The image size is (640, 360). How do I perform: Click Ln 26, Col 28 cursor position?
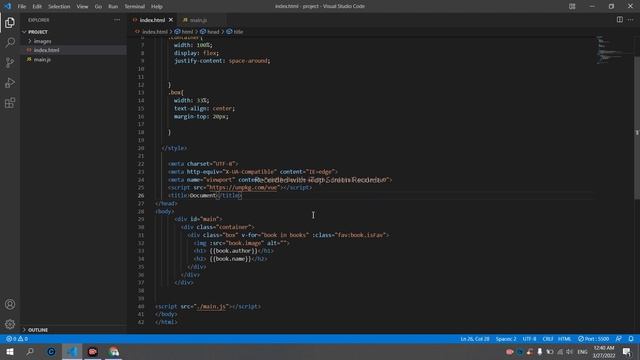coord(475,339)
